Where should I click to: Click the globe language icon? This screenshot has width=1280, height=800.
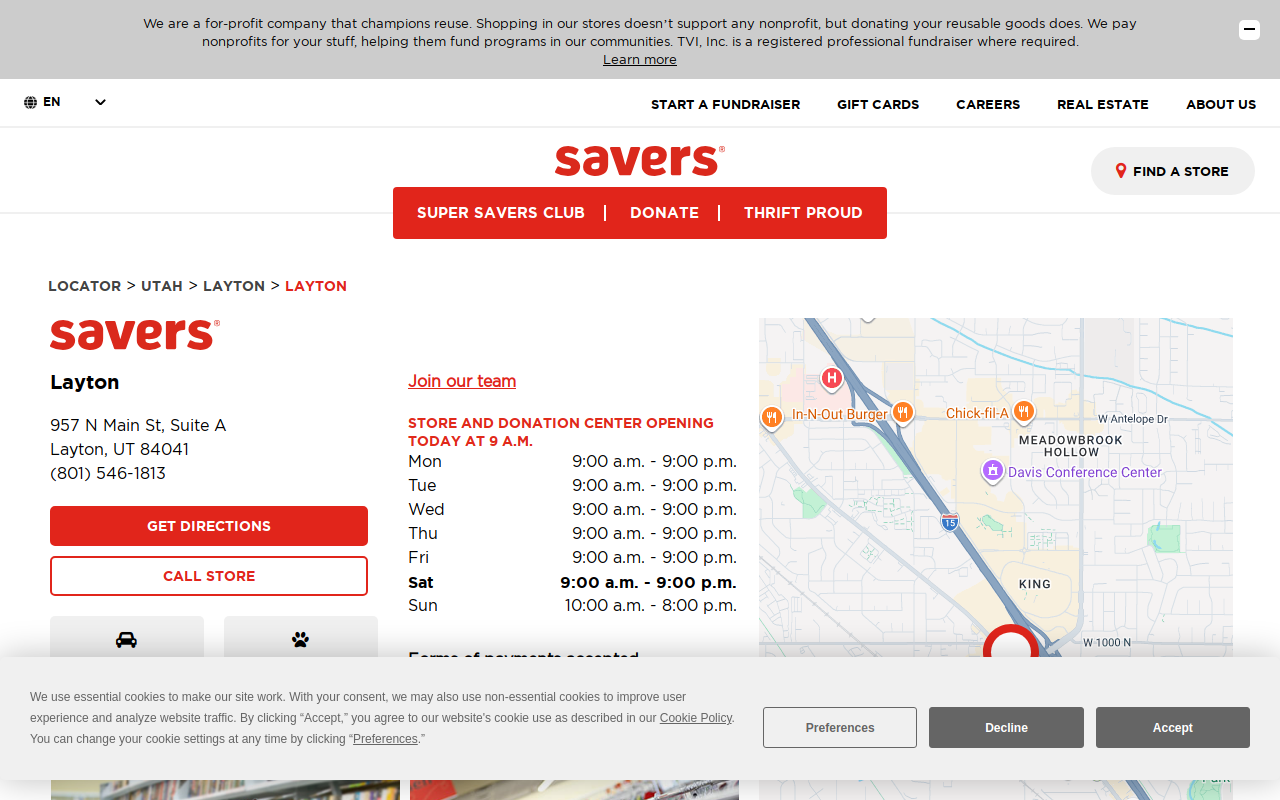(31, 102)
